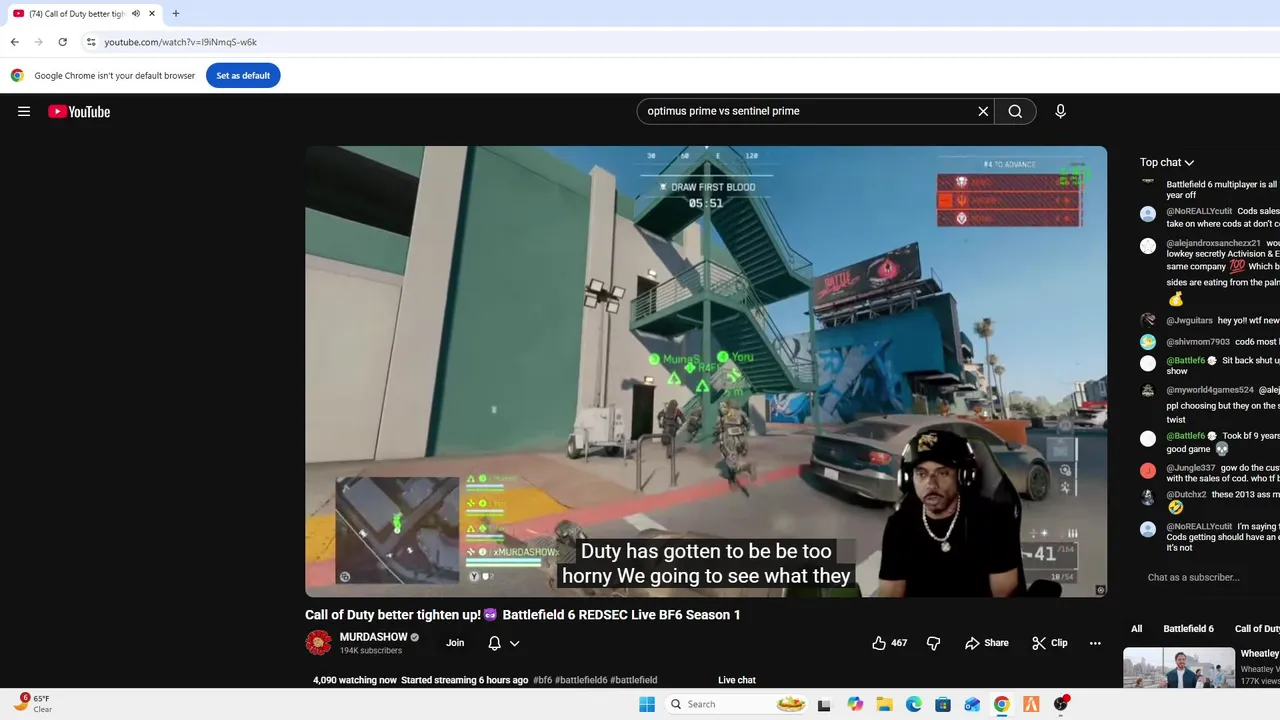Create a Clip of the video
1280x720 pixels.
tap(1049, 643)
